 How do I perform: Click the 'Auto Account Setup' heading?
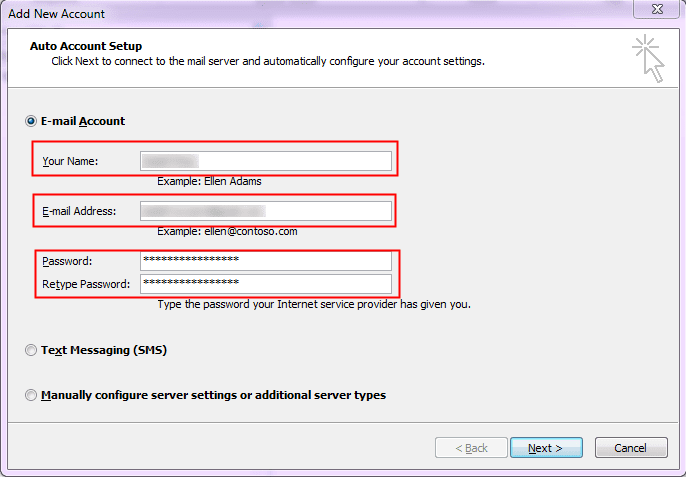click(86, 46)
